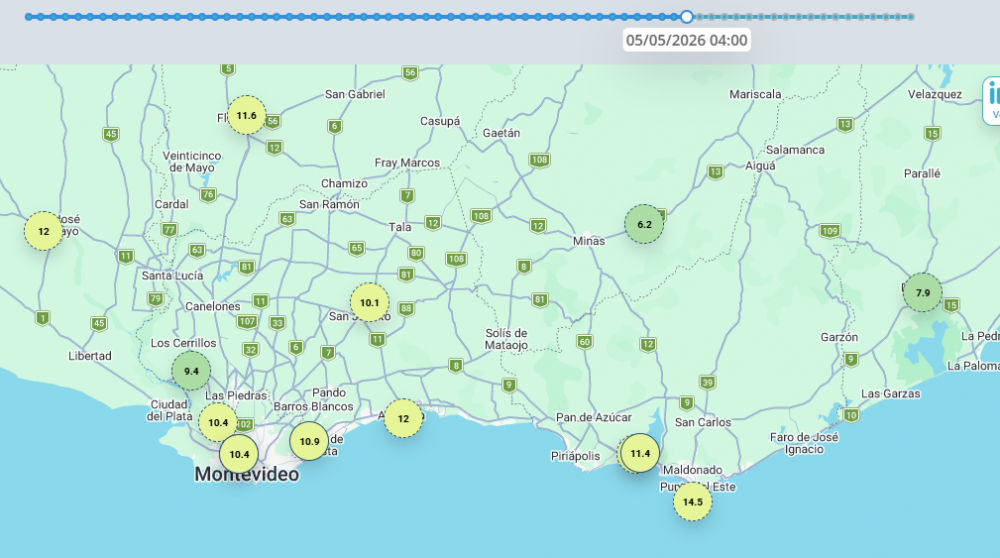The height and width of the screenshot is (558, 1000).
Task: Click the Libertad town label
Action: pyautogui.click(x=90, y=356)
